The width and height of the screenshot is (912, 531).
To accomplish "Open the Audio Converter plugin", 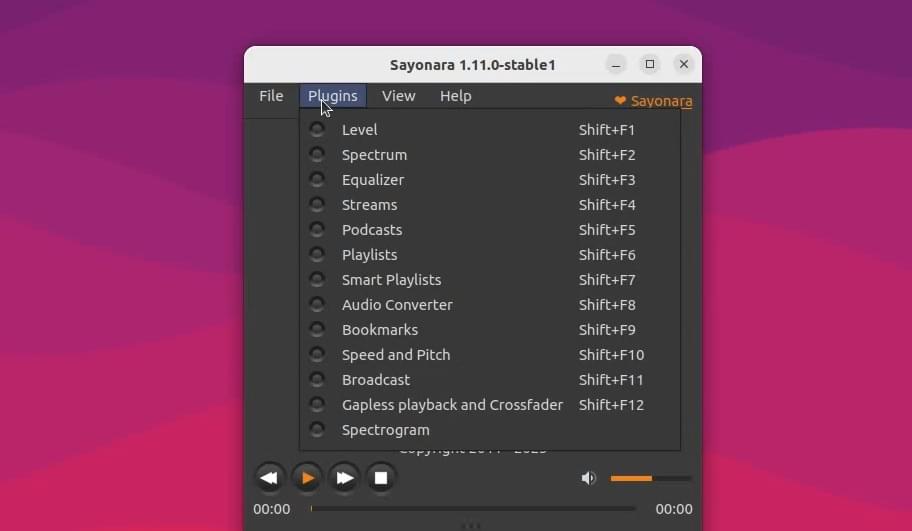I will coord(490,305).
